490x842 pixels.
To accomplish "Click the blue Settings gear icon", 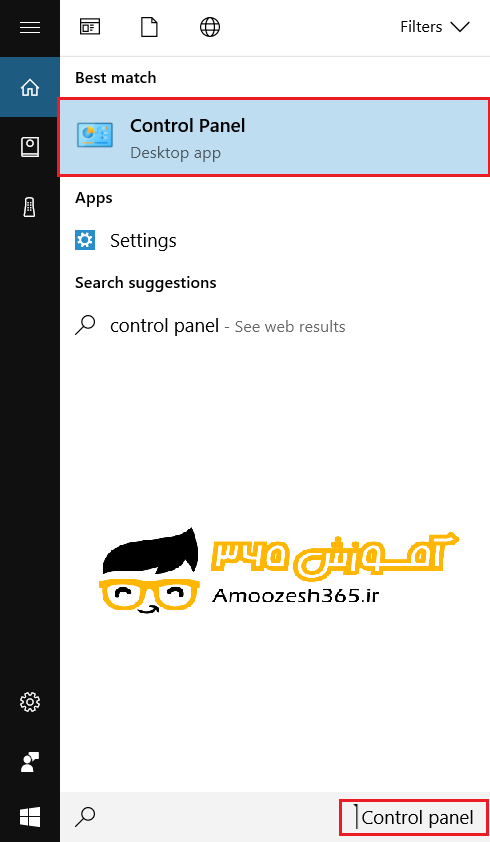I will click(85, 240).
